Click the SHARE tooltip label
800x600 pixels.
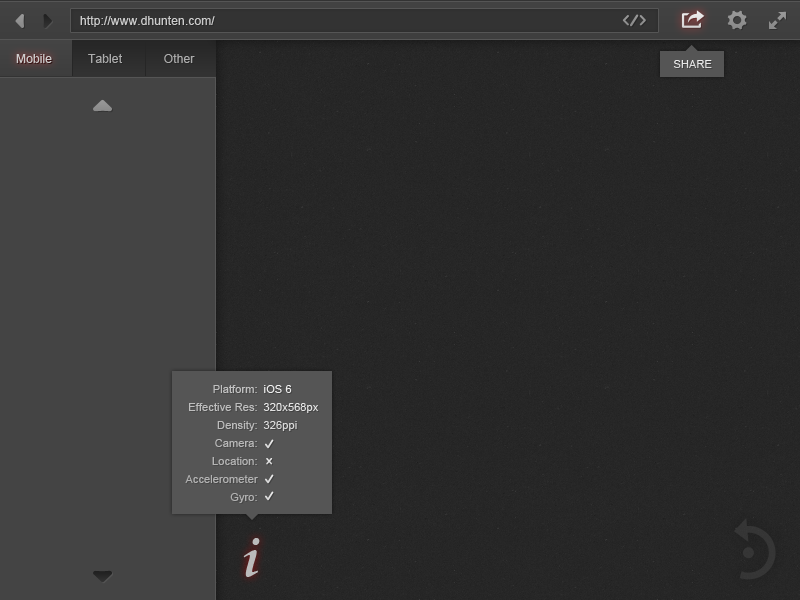click(692, 64)
